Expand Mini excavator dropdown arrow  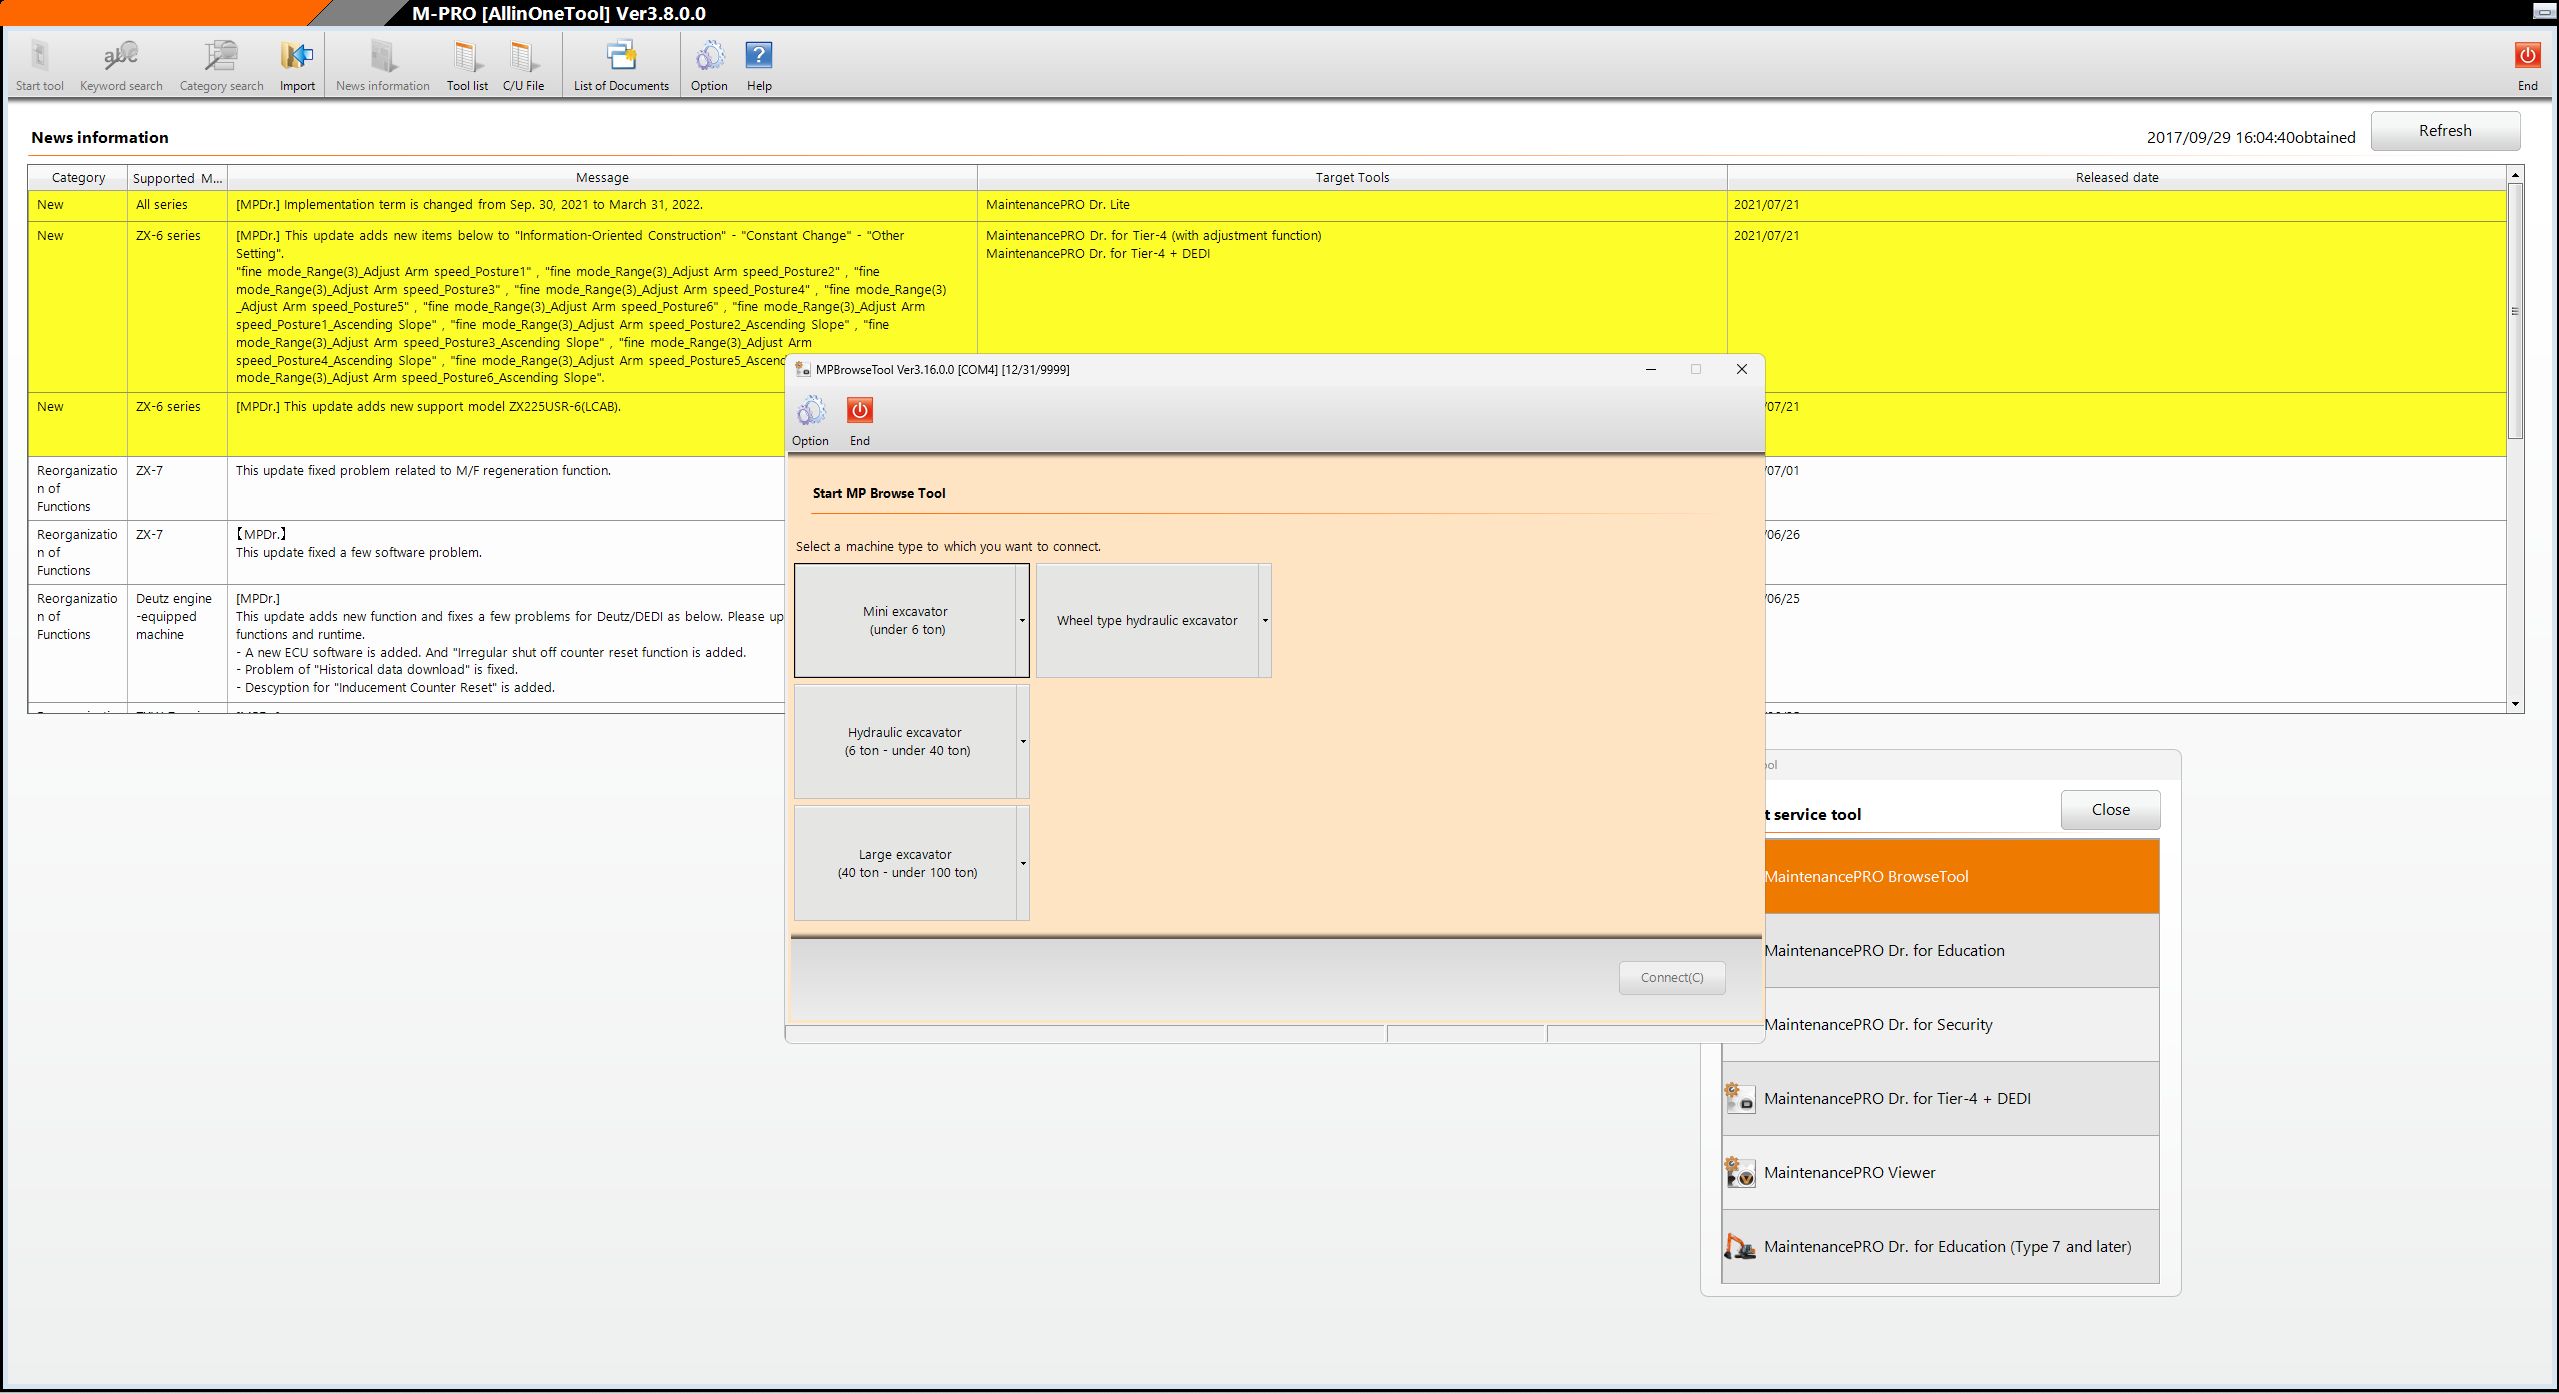(x=1022, y=621)
